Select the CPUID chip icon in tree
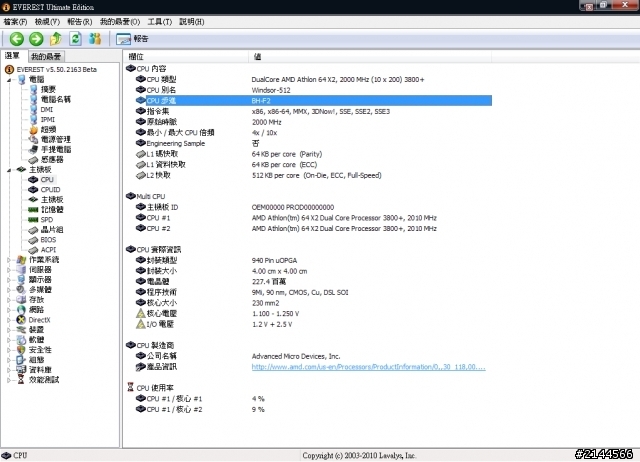Image resolution: width=640 pixels, height=462 pixels. click(33, 190)
